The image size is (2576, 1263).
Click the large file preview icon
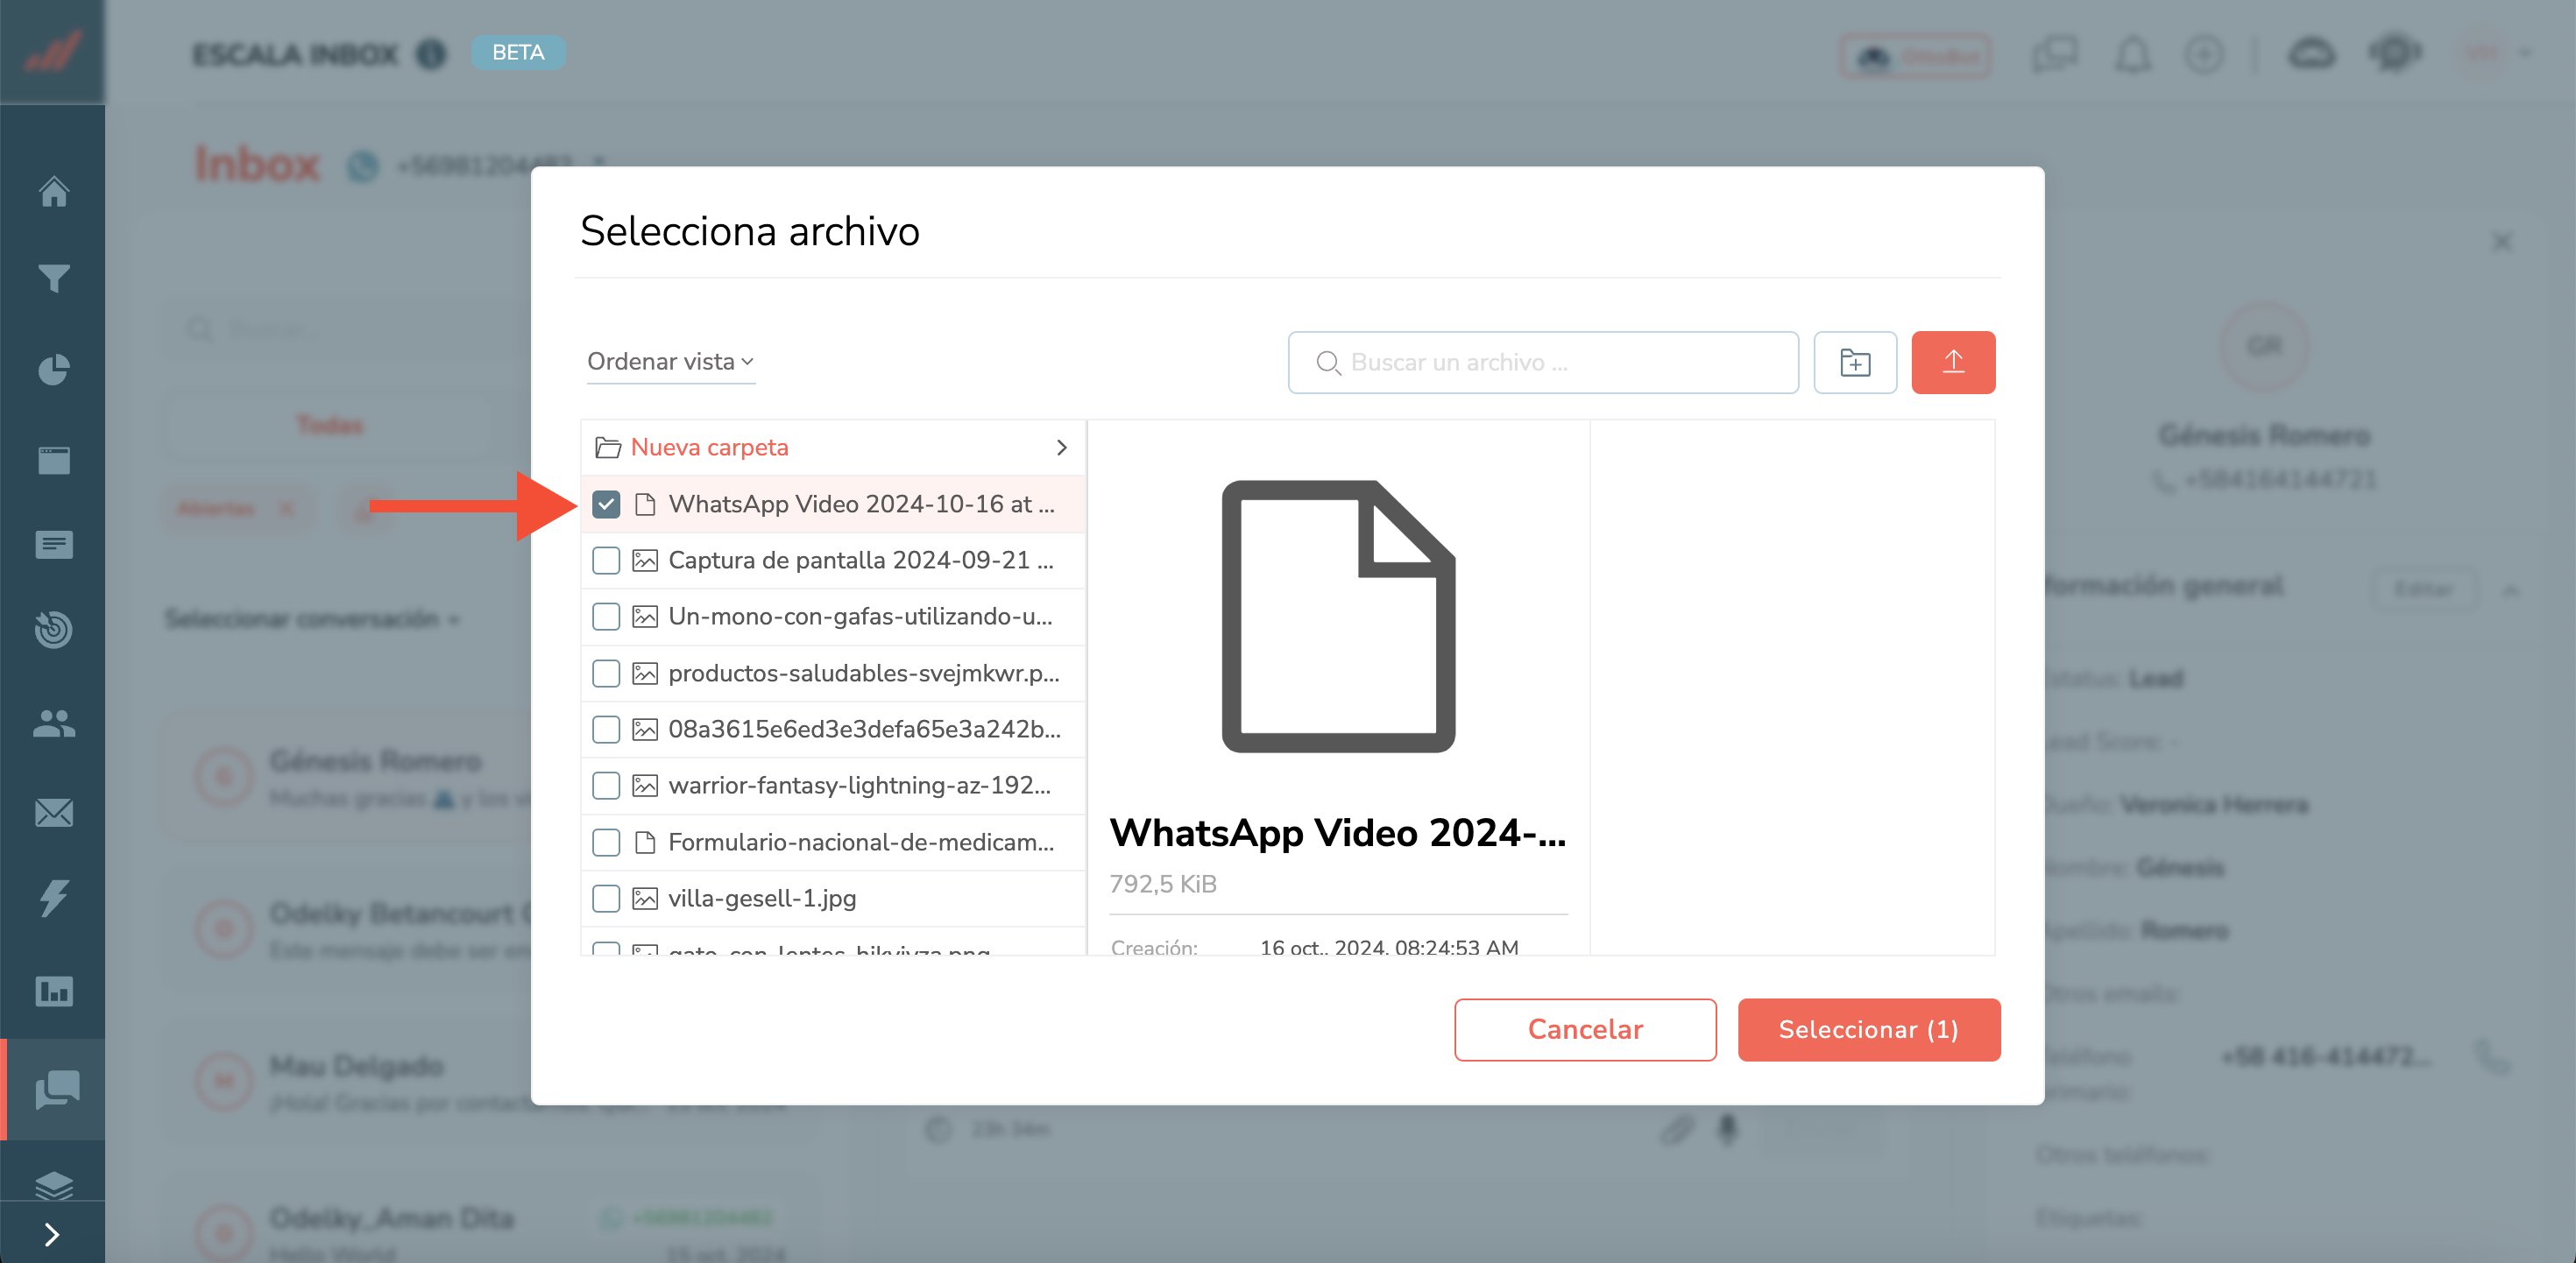[x=1338, y=616]
